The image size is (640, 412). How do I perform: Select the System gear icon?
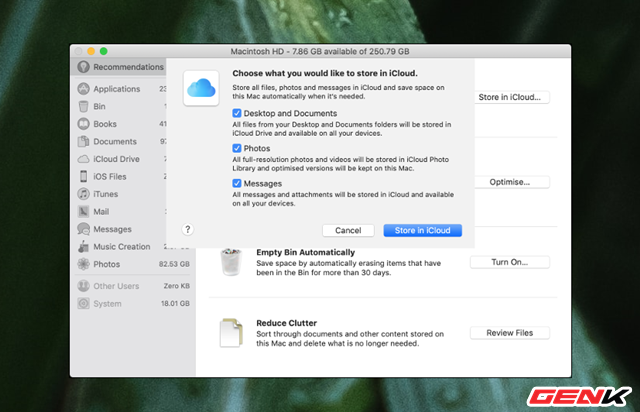(83, 303)
